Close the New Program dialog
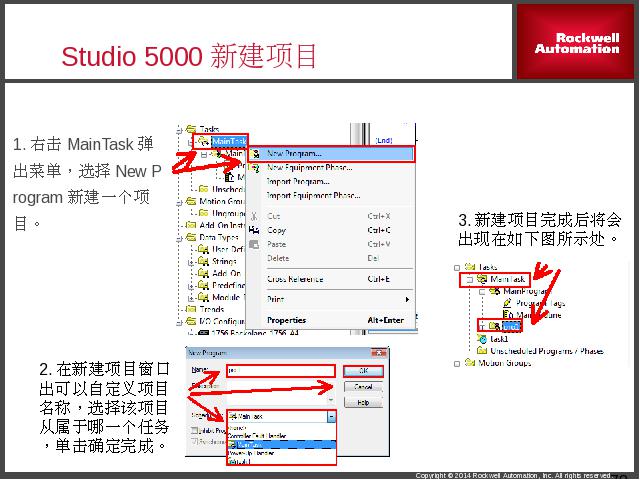Screen dimensions: 640x480 379,353
